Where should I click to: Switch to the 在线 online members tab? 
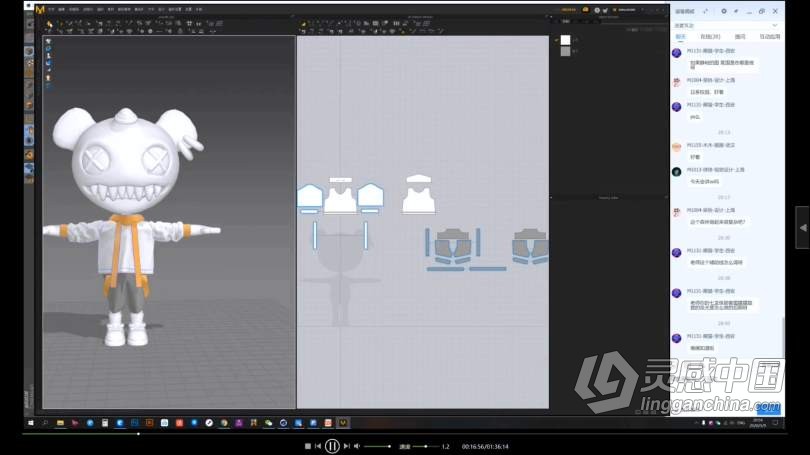pos(710,37)
